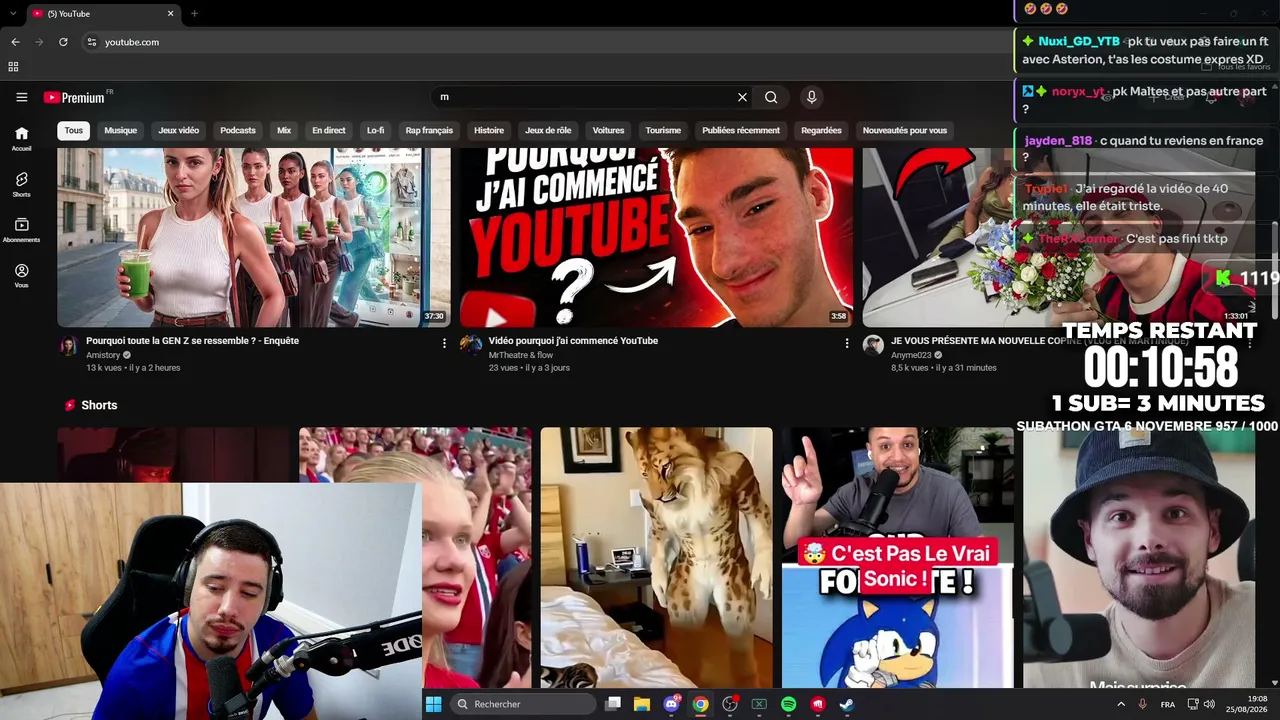Select the Mix chip
This screenshot has height=720, width=1280.
[x=284, y=130]
